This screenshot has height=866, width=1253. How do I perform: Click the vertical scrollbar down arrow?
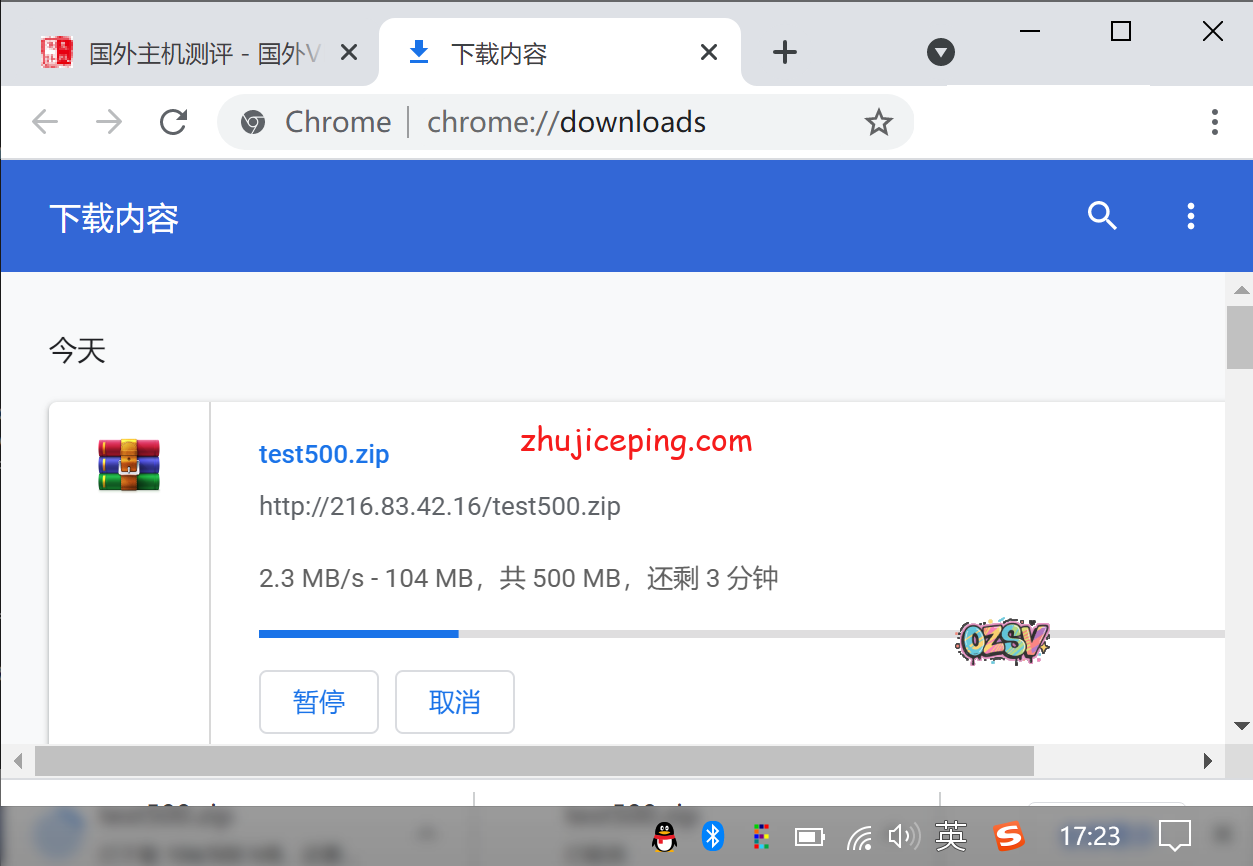click(x=1241, y=725)
